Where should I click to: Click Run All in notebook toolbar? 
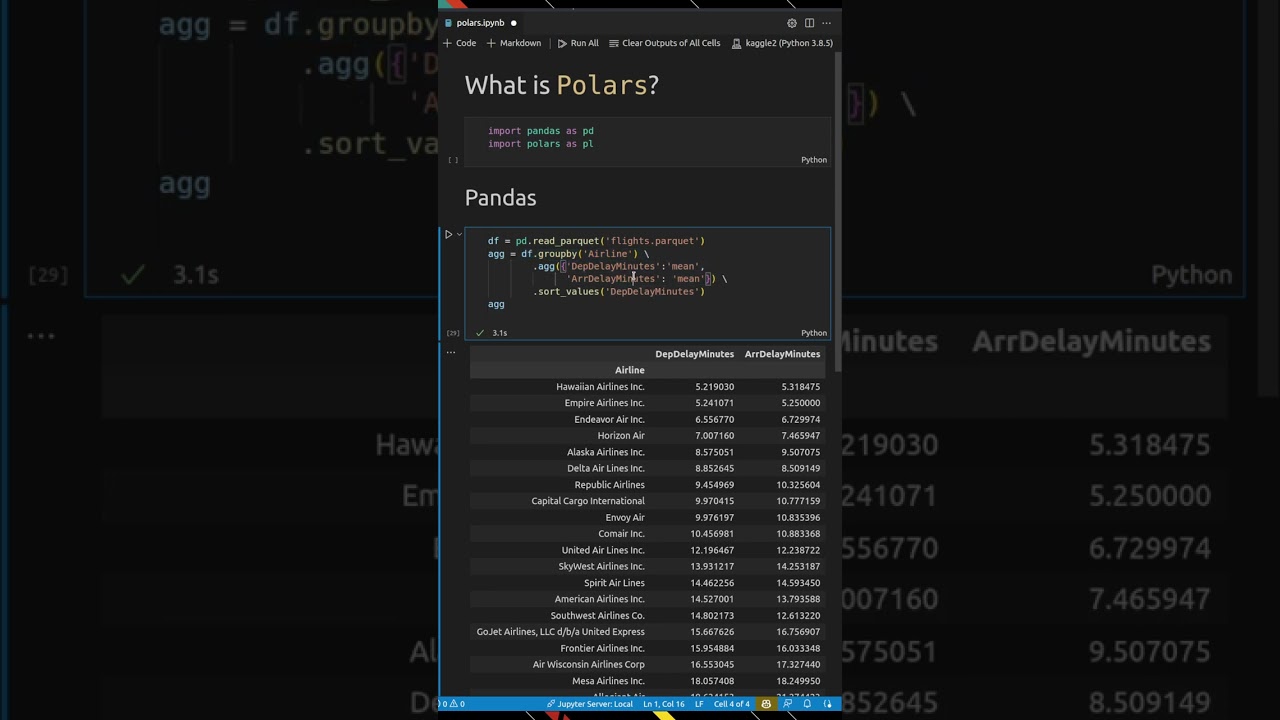click(578, 43)
